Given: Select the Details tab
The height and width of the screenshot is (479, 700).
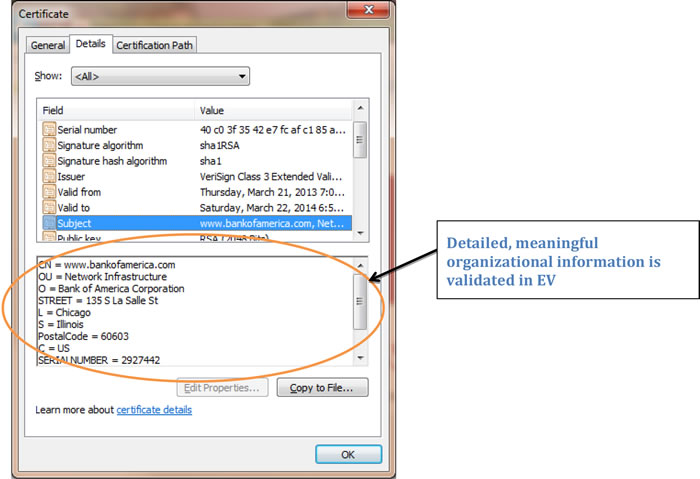Looking at the screenshot, I should coord(90,44).
